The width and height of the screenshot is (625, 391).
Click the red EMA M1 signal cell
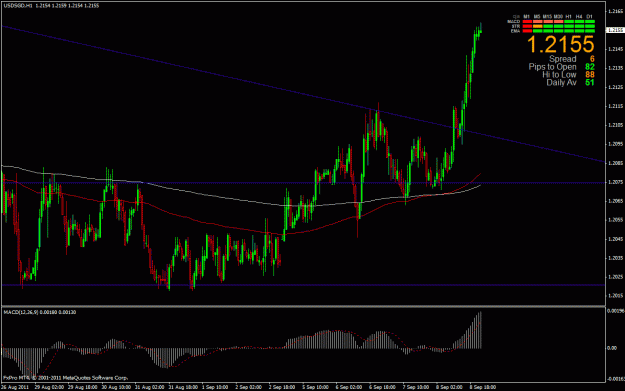[527, 31]
